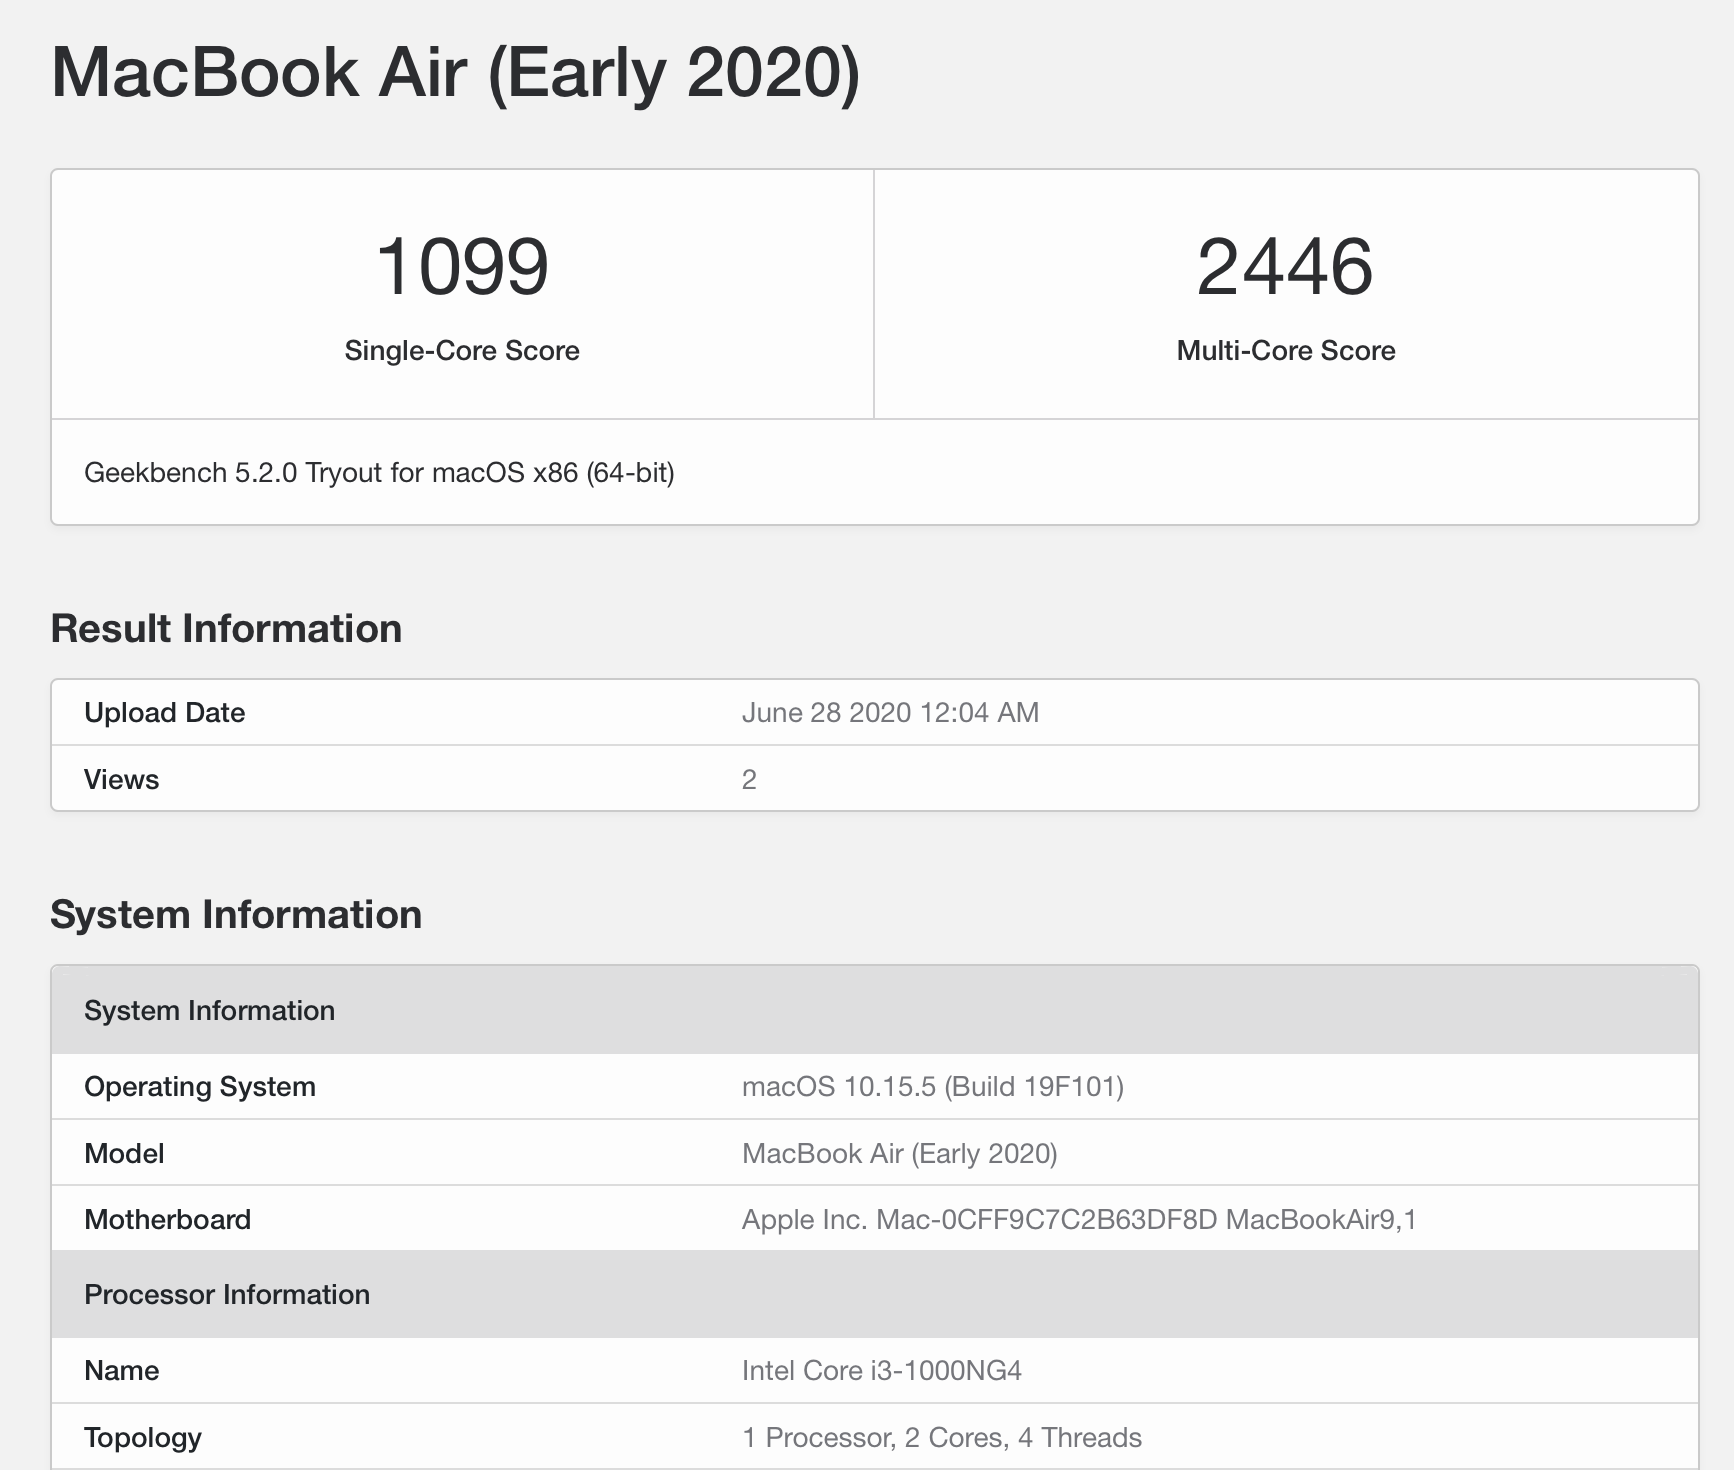
Task: Select the Apple Inc. MacBookAir9,1 motherboard value
Action: 1079,1220
